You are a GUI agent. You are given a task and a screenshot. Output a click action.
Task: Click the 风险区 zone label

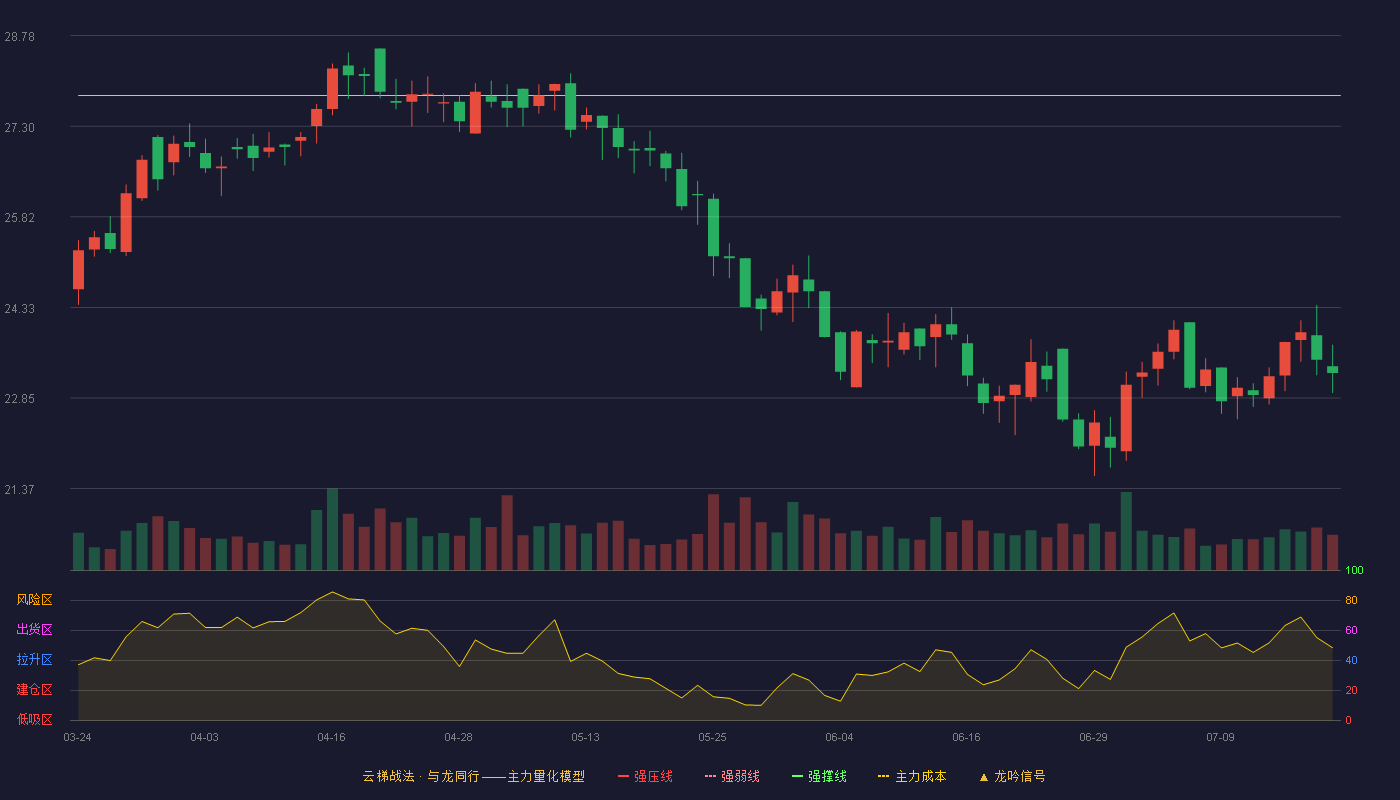click(x=34, y=600)
